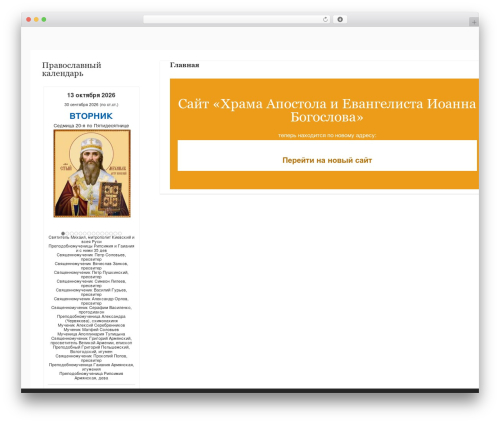Click 'Священномученик Петр Пушкинский' entry
500x423 pixels.
[x=91, y=274]
